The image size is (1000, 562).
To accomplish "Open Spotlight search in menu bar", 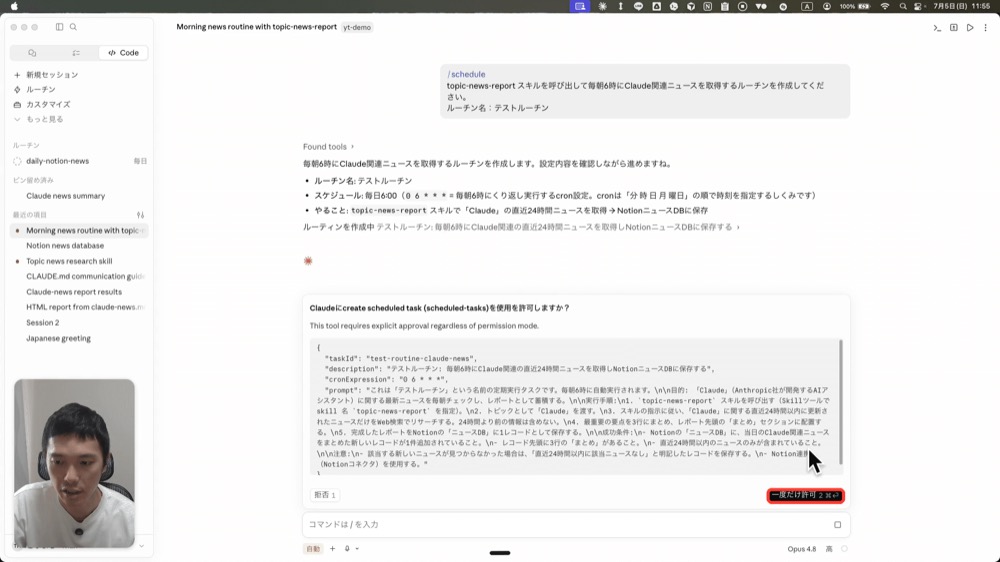I will pos(902,6).
